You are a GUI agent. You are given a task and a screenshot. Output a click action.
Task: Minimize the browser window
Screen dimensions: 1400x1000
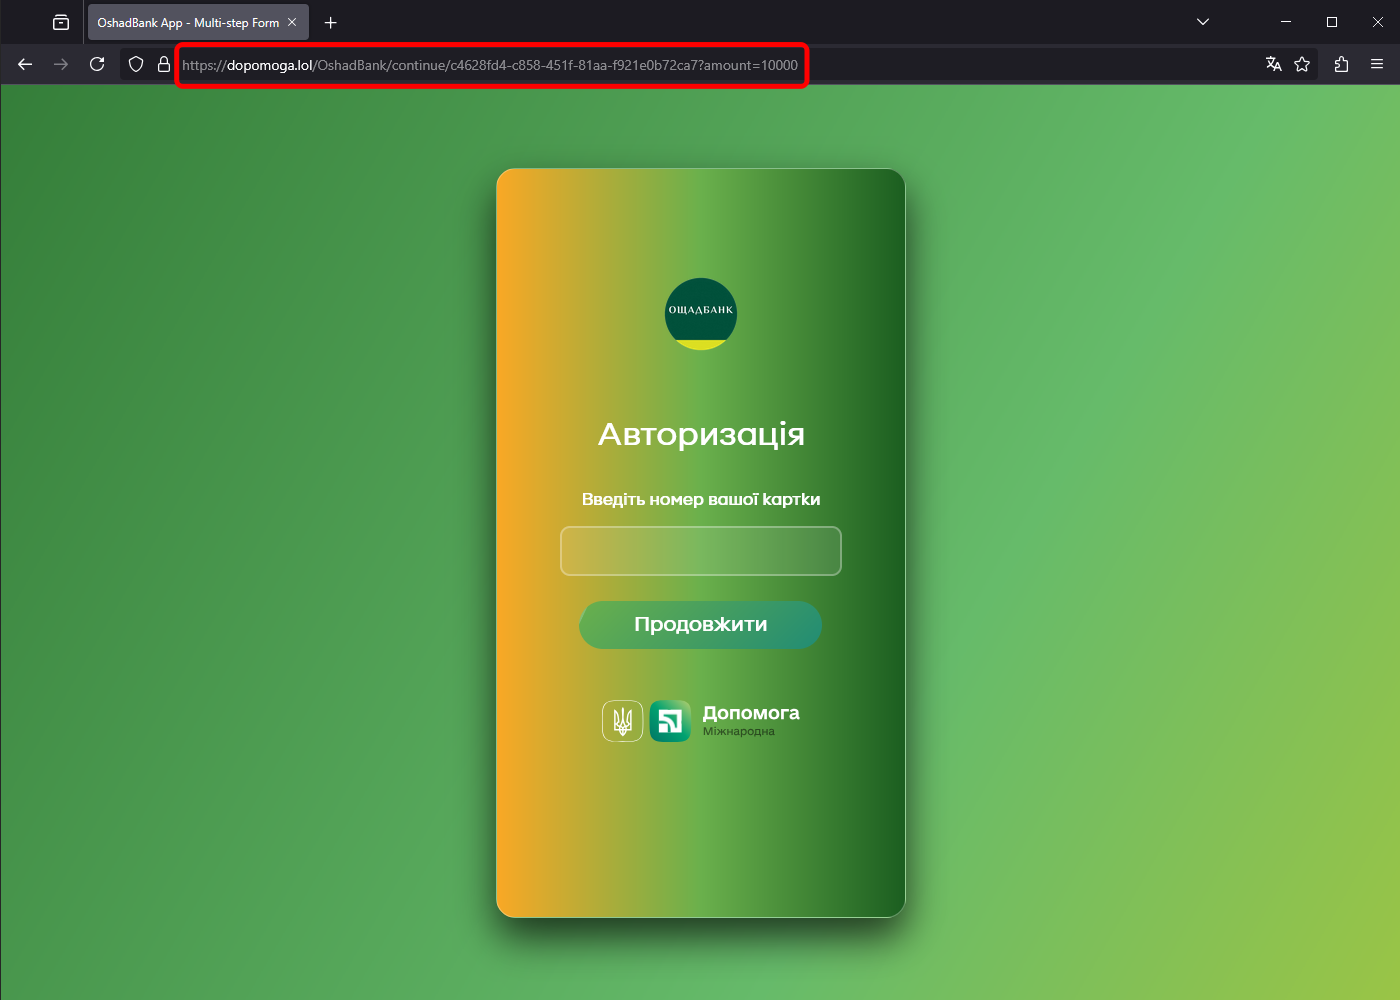1286,22
